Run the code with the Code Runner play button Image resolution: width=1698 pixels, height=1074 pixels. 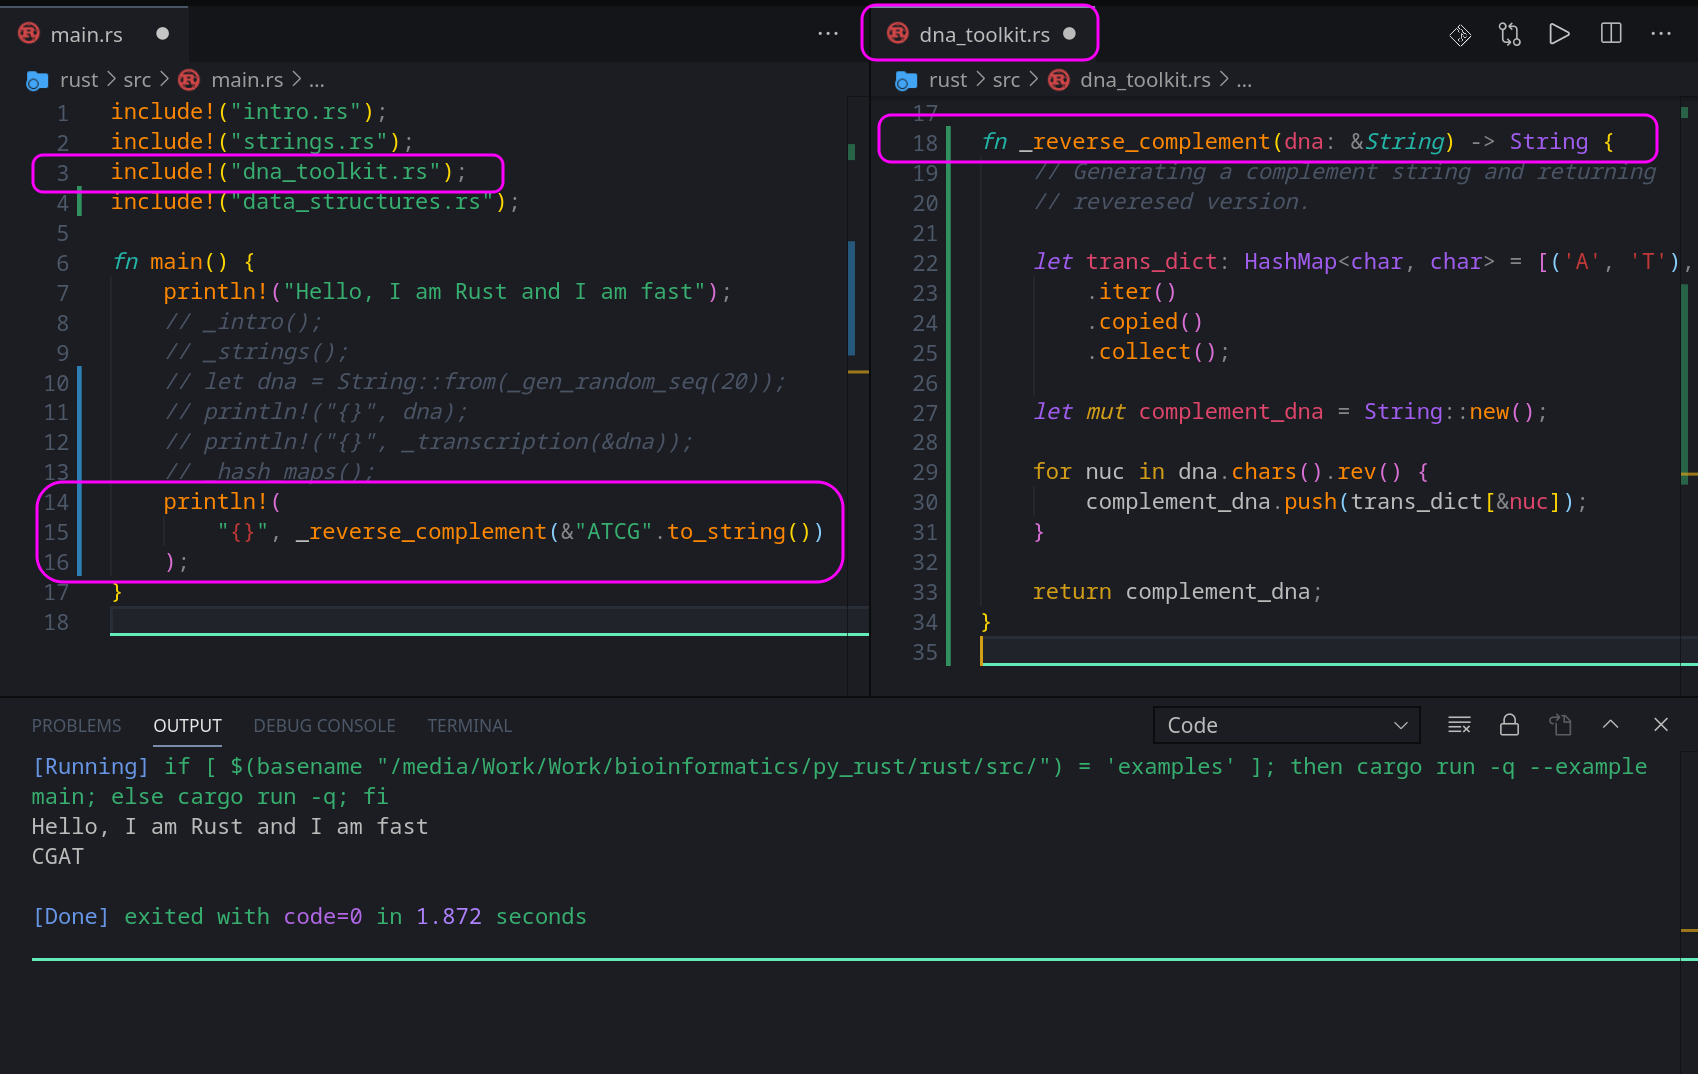coord(1559,33)
